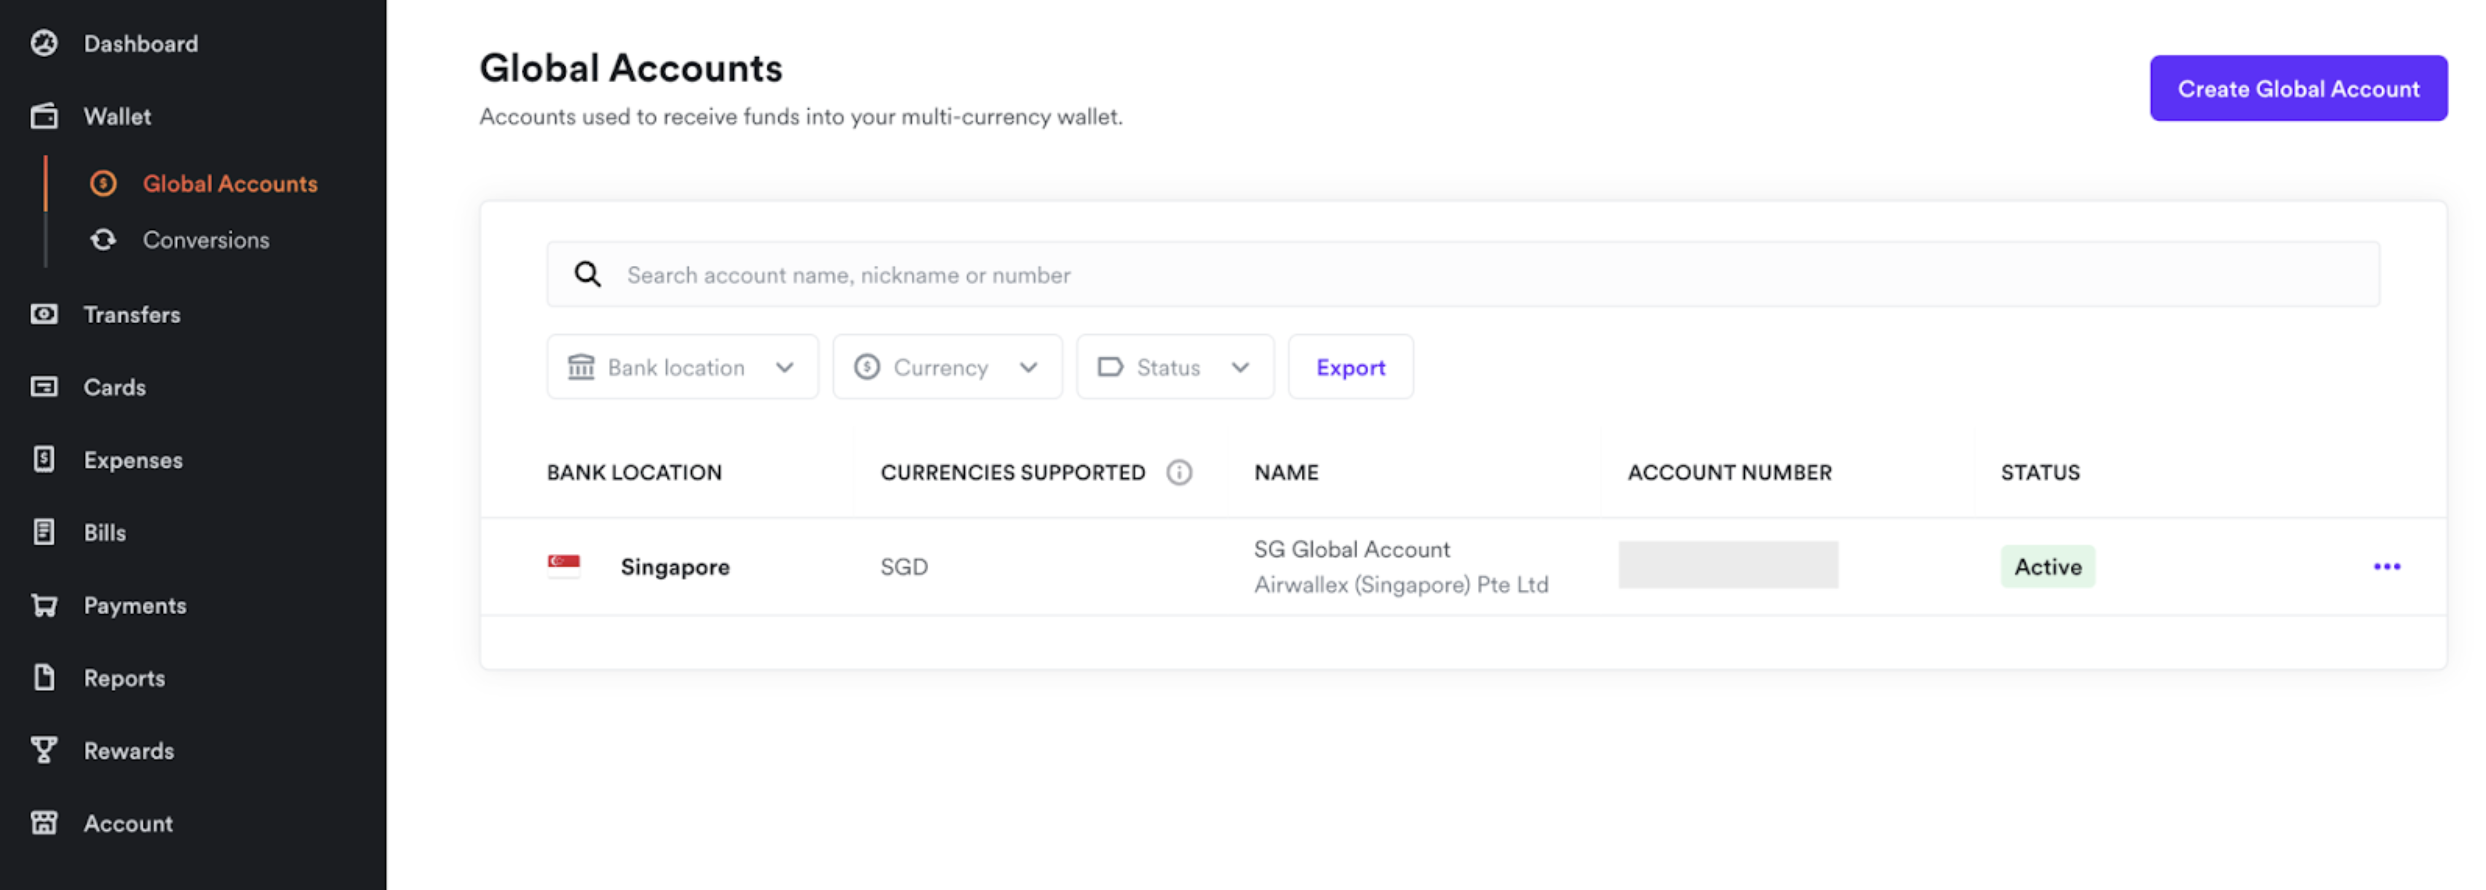Click the Payments cart icon
2486x890 pixels.
[x=44, y=605]
